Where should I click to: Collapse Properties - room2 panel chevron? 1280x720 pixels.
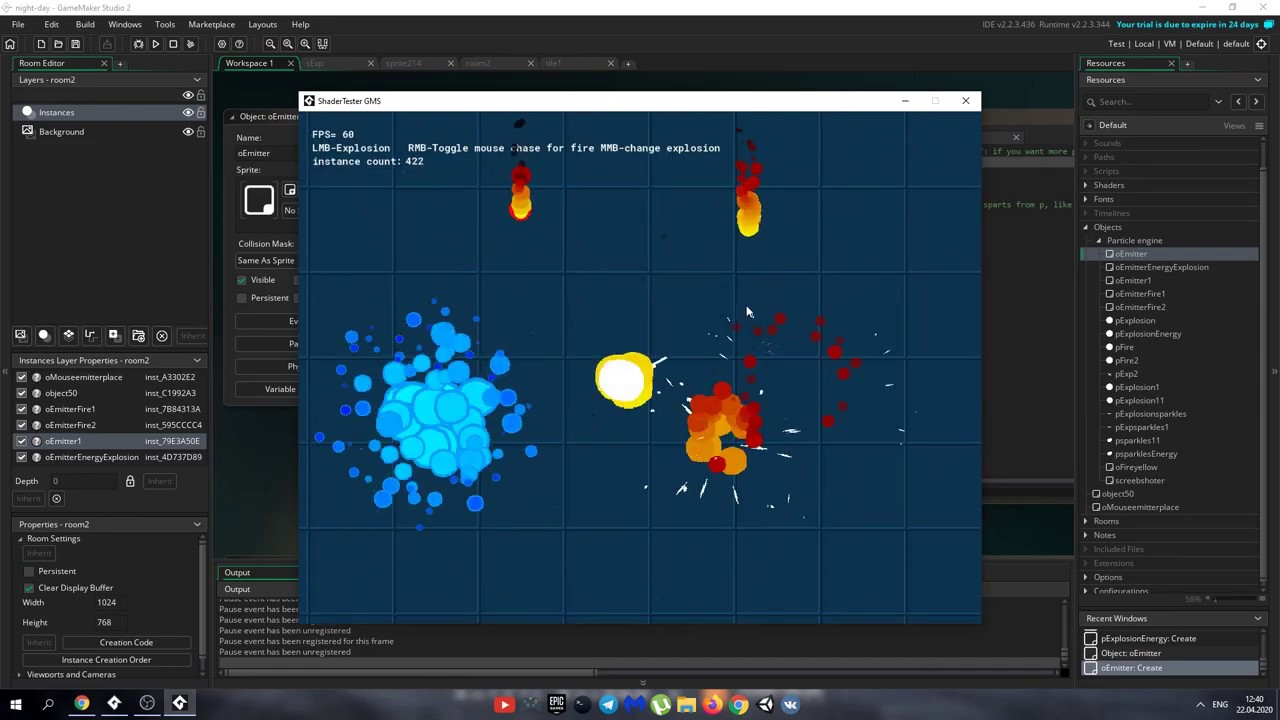coord(197,524)
